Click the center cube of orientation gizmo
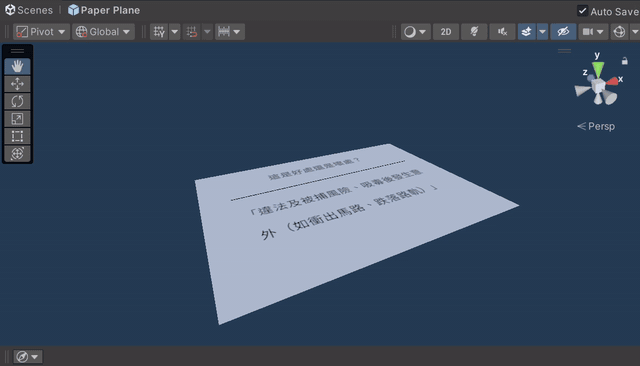This screenshot has width=640, height=366. coord(598,87)
